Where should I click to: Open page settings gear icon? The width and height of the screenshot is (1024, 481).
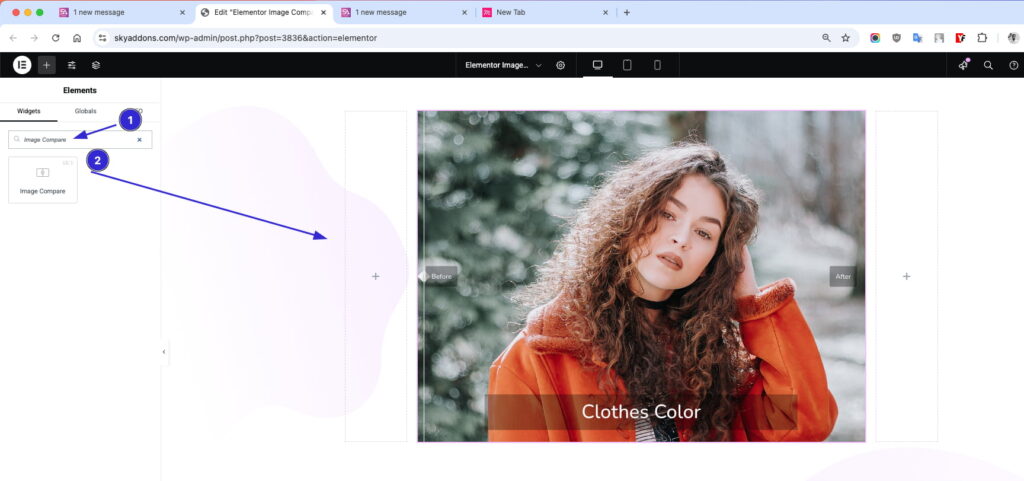560,65
